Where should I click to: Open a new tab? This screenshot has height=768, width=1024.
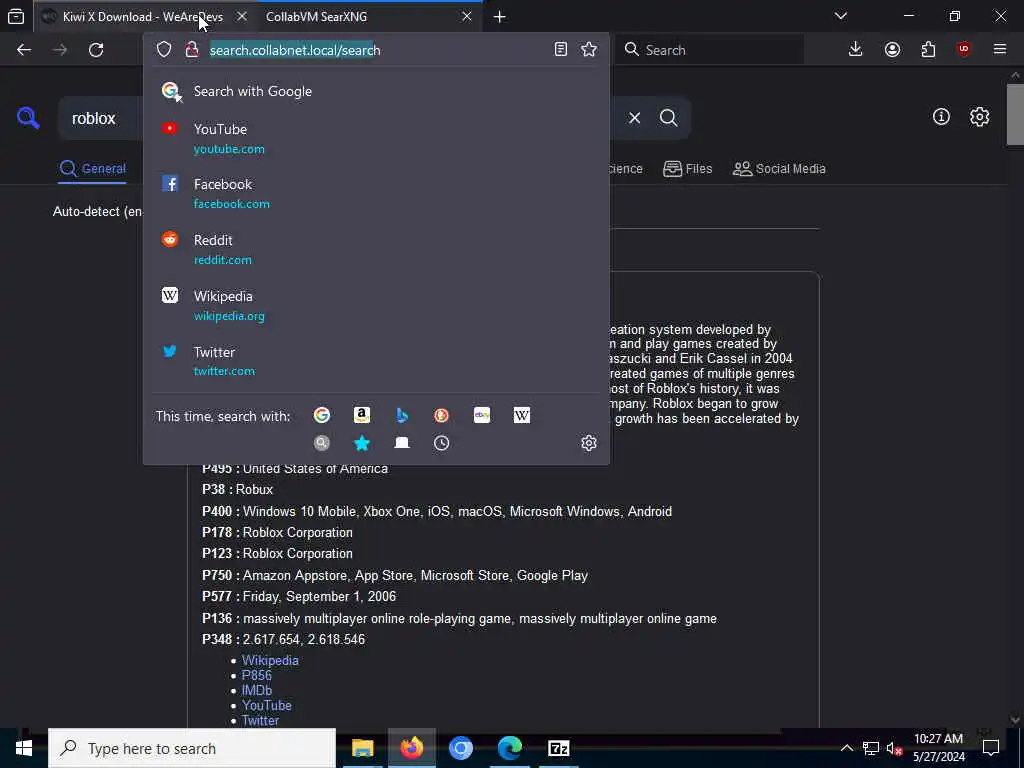coord(500,17)
